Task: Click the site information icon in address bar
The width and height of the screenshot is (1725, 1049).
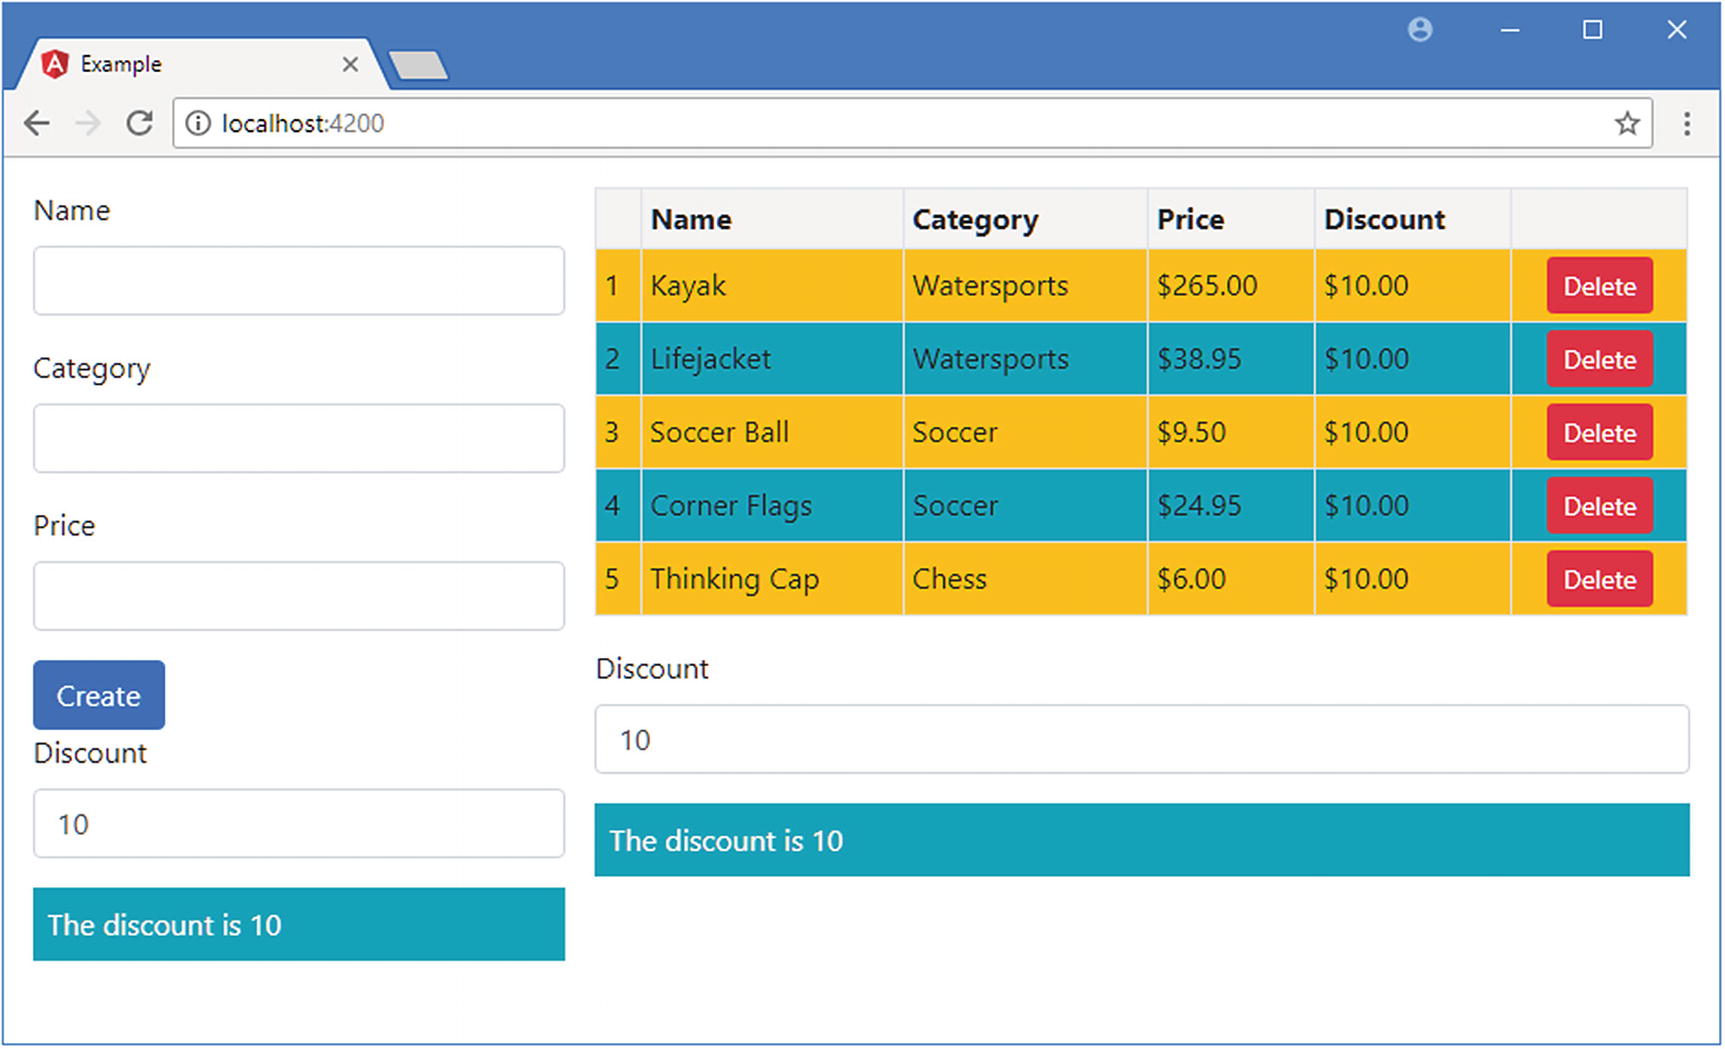Action: coord(198,123)
